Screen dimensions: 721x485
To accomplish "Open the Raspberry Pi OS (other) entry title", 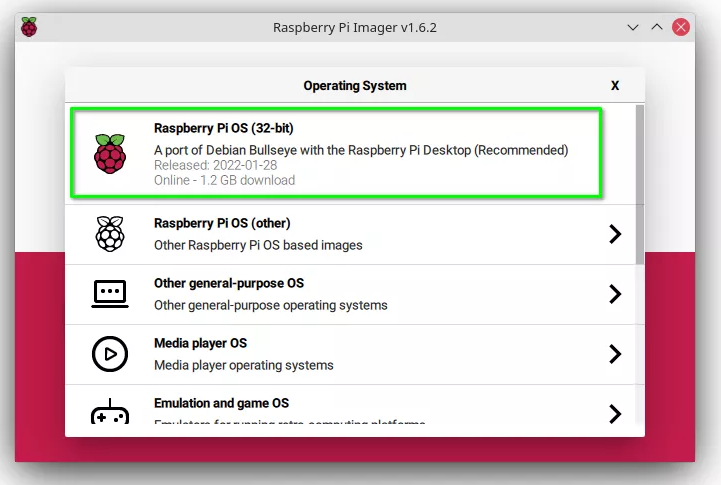I will (222, 223).
